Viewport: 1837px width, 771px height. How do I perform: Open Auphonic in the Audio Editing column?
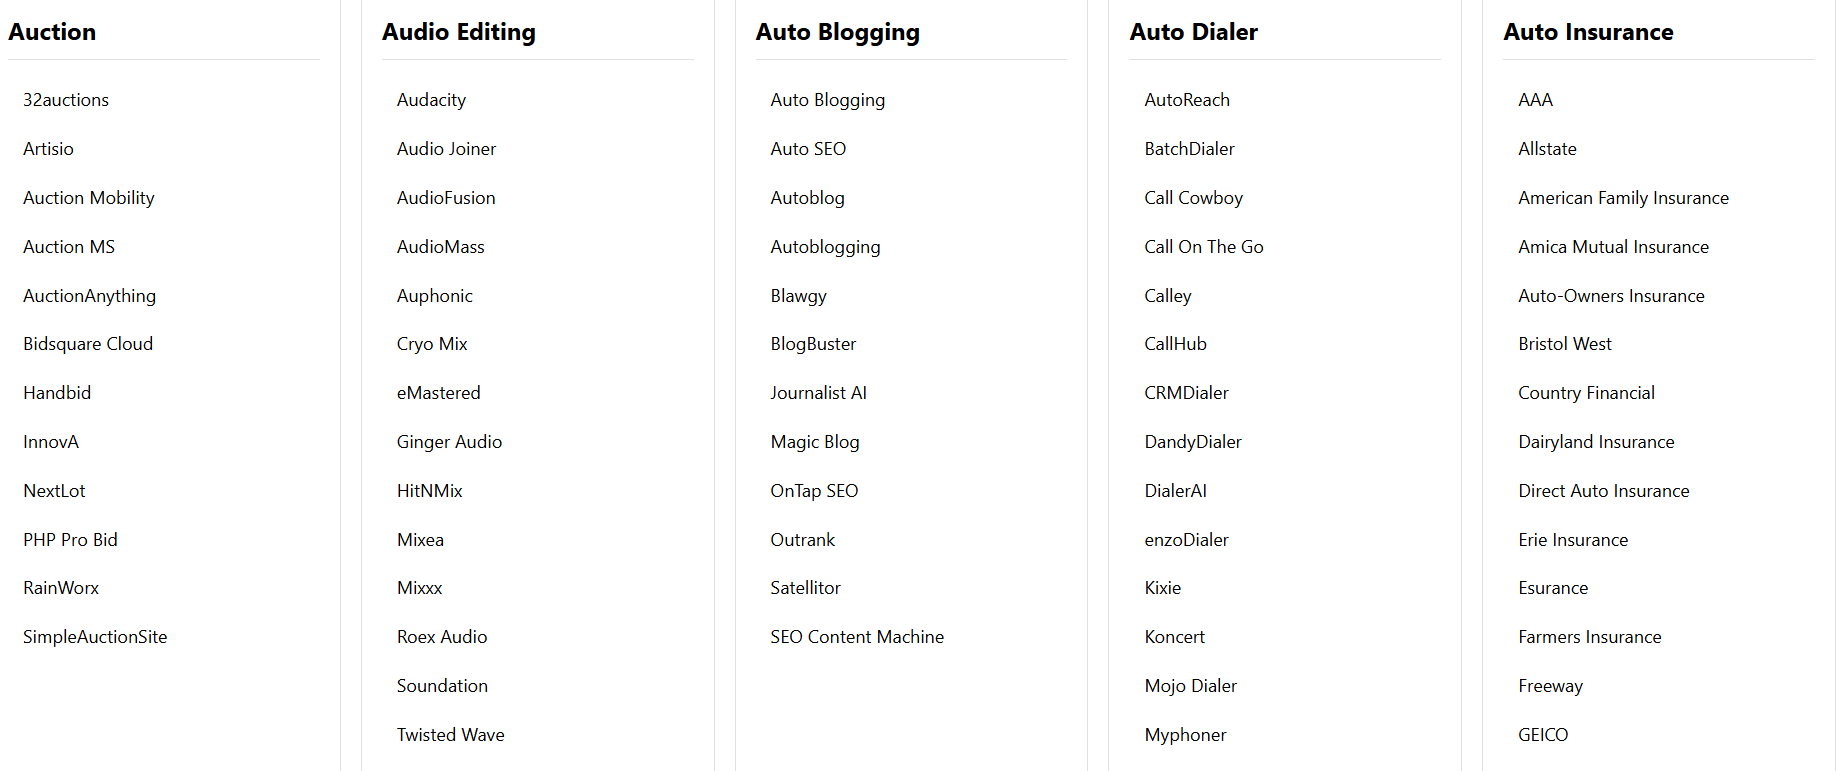click(x=434, y=295)
